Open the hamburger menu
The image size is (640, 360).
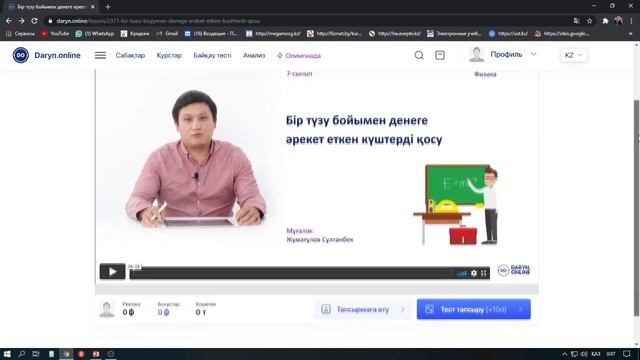(100, 55)
